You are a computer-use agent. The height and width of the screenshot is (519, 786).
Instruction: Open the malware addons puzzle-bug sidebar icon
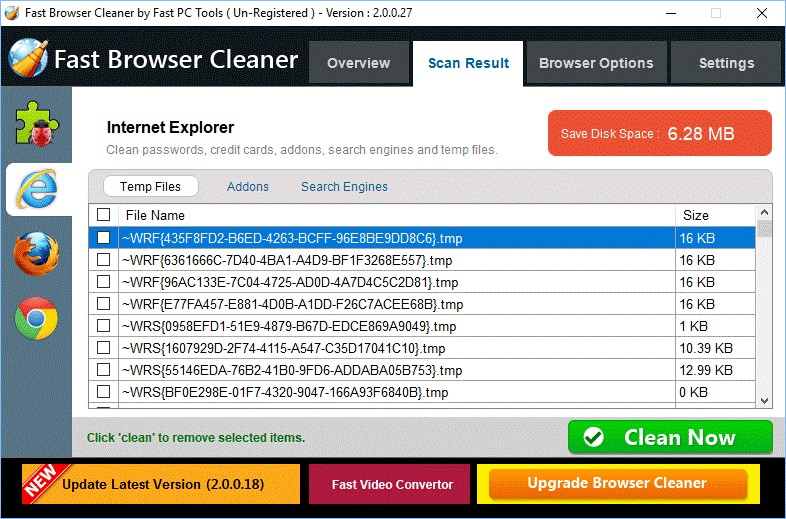(x=37, y=123)
